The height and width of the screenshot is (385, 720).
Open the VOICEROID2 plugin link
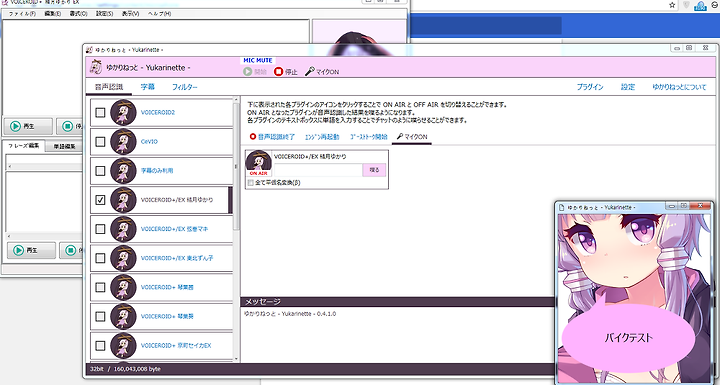pyautogui.click(x=158, y=113)
